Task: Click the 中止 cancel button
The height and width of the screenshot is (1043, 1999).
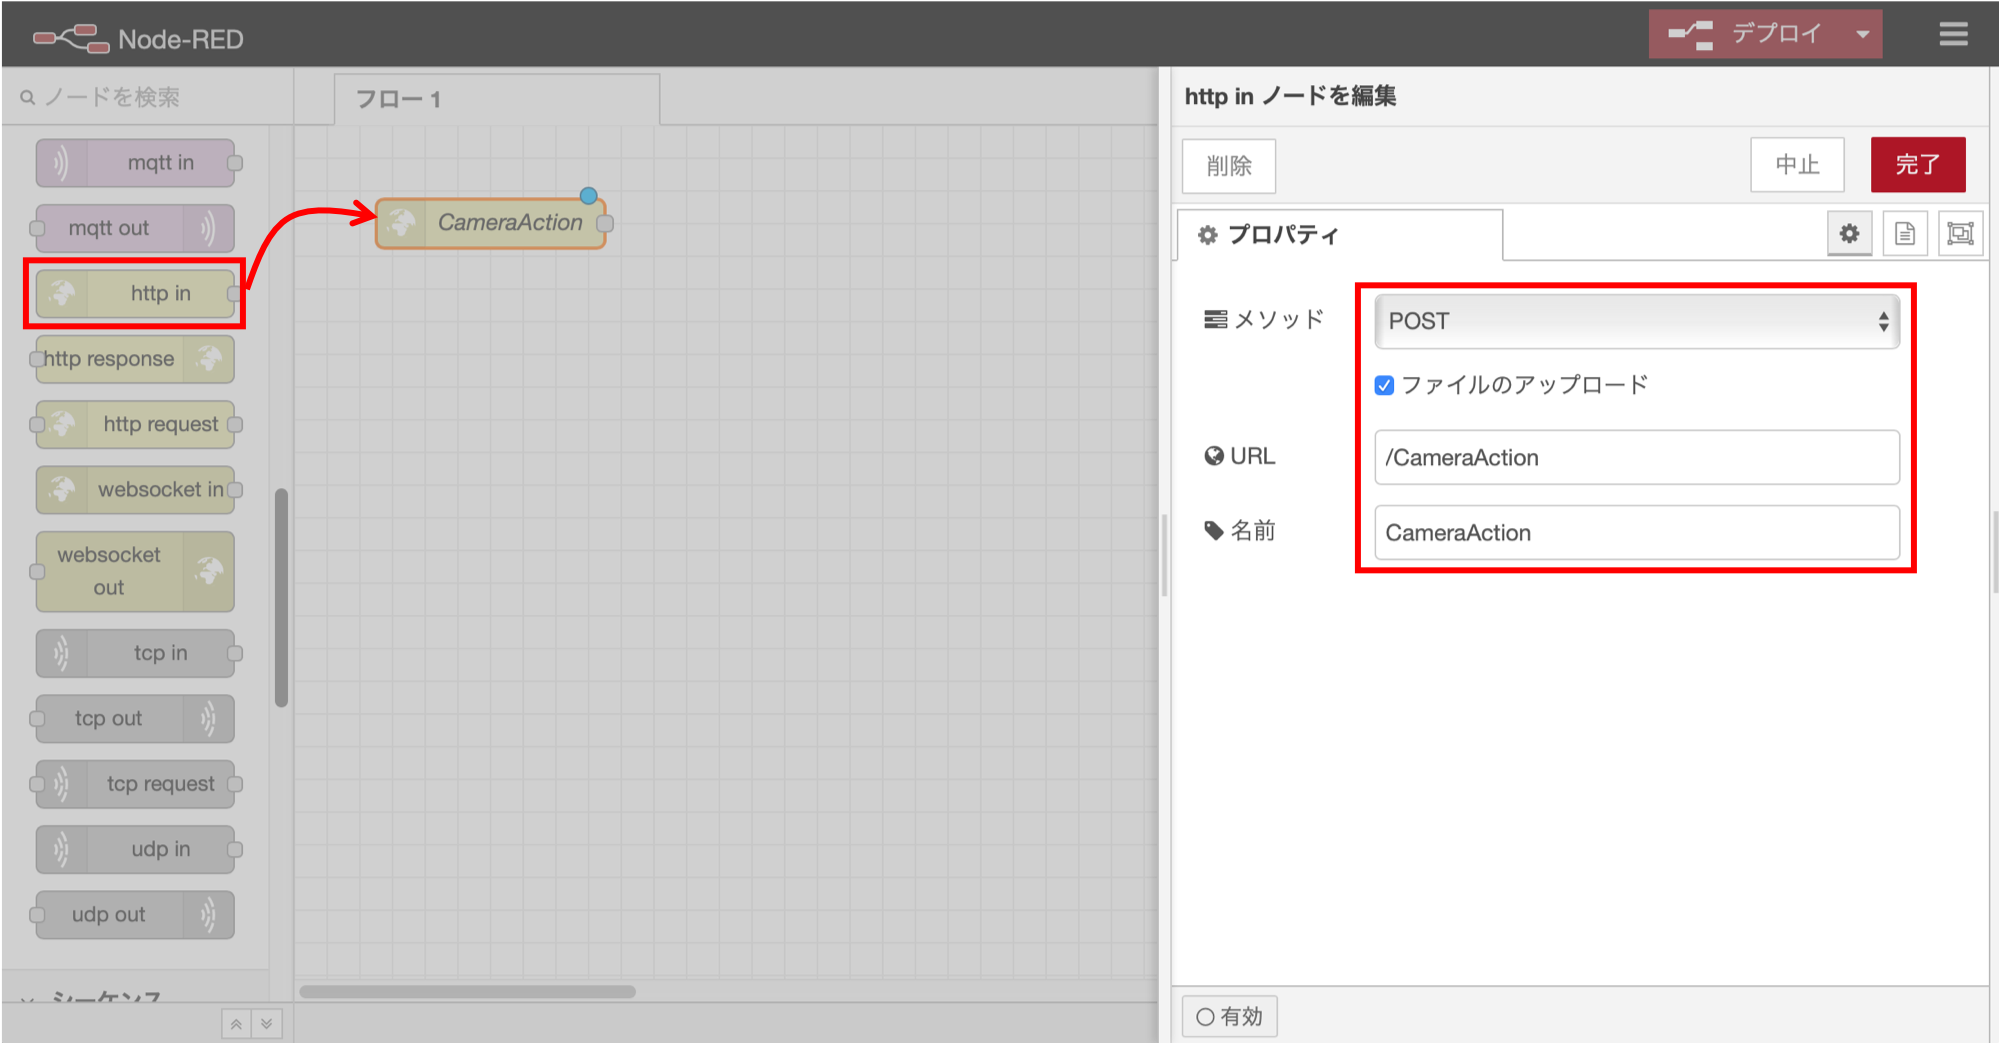Action: (x=1797, y=165)
